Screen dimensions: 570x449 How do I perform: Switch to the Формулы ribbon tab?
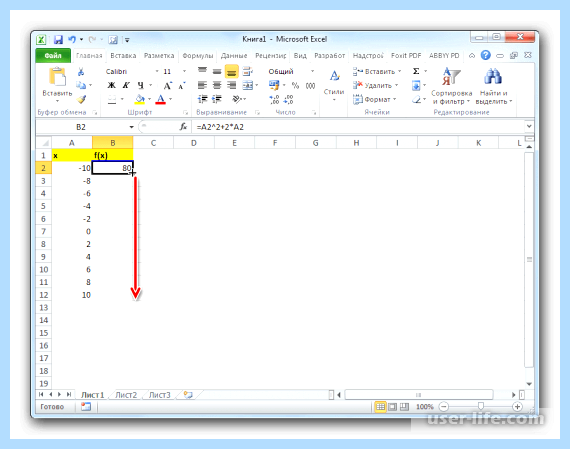click(198, 56)
